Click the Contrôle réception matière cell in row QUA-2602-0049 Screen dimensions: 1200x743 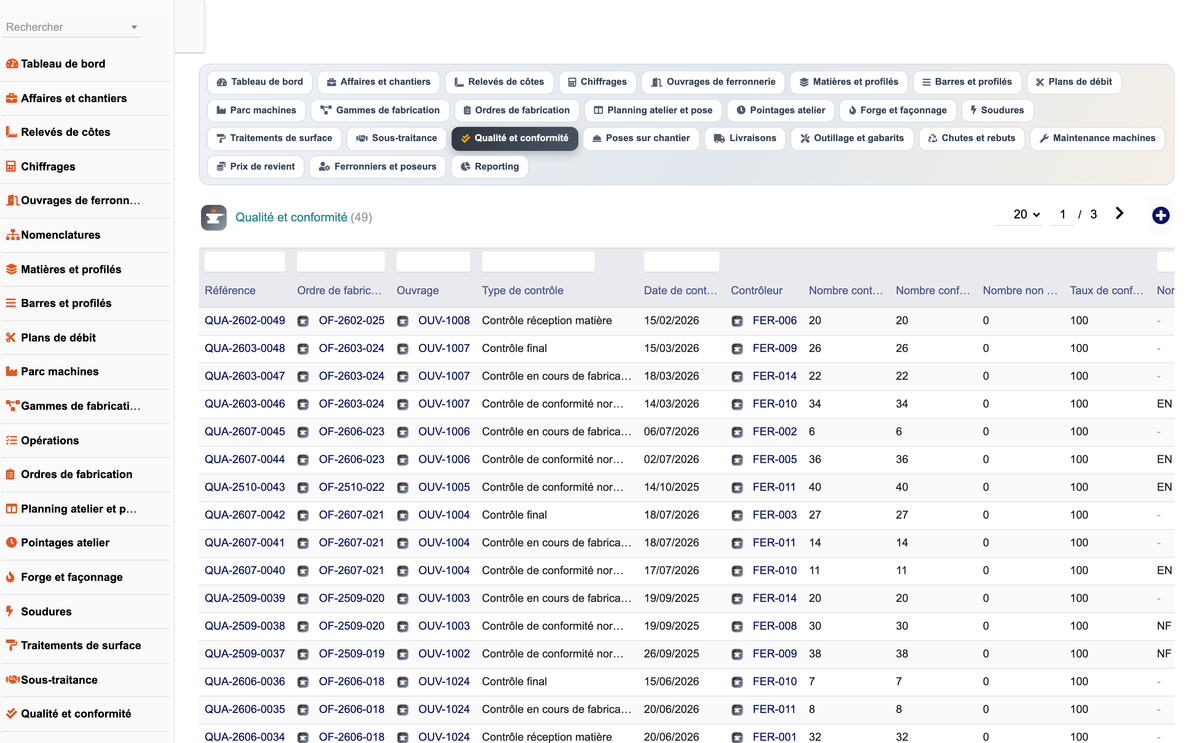(547, 321)
